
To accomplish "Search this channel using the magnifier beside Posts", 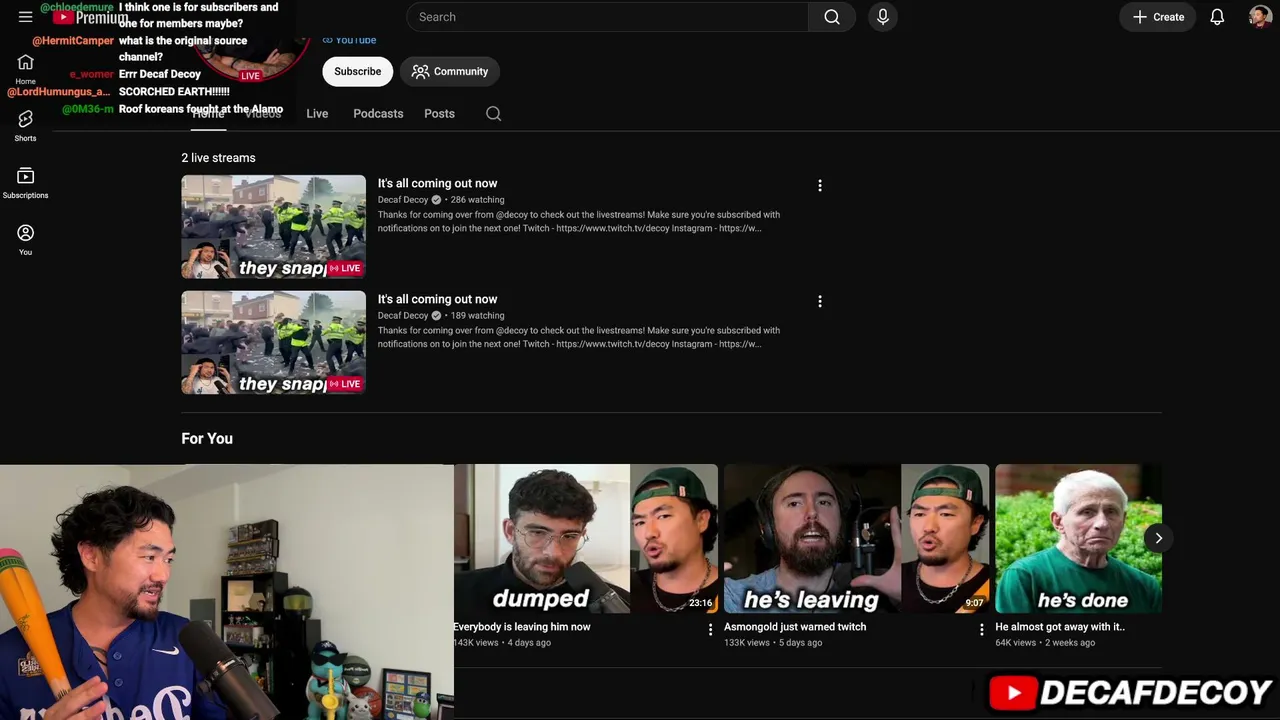I will pyautogui.click(x=494, y=114).
